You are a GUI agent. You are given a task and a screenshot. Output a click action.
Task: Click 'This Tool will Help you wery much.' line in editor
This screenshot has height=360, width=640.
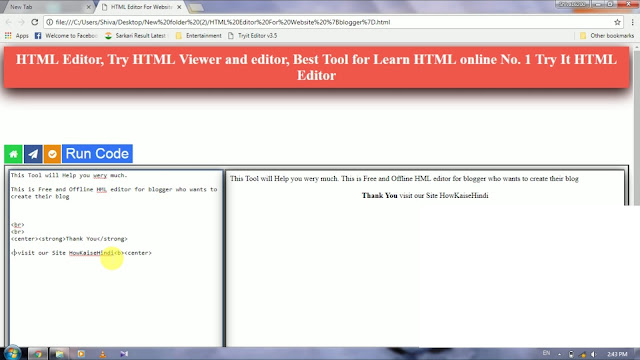click(69, 175)
